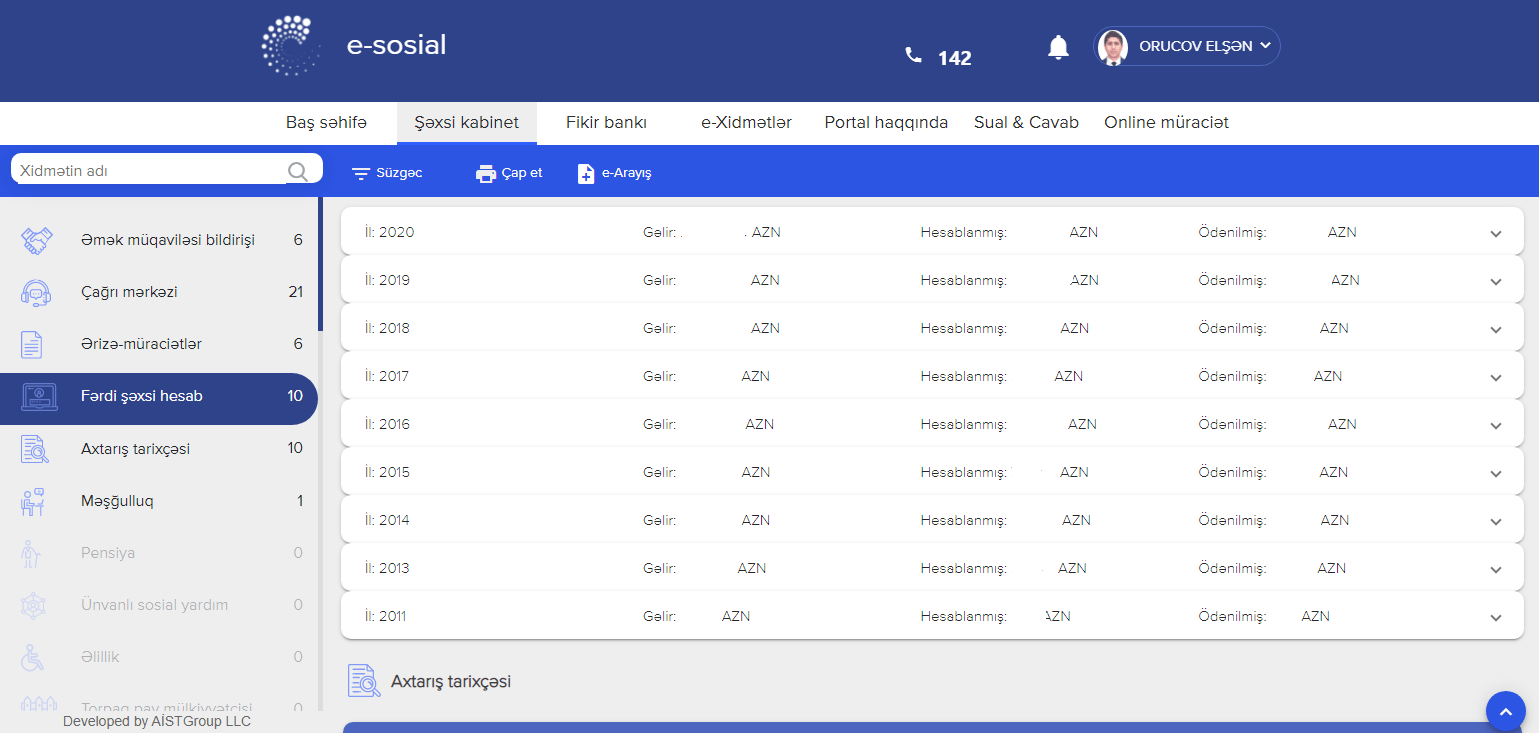Select Axtarış tarixçəsi in sidebar
Viewport: 1539px width, 733px height.
[x=135, y=449]
